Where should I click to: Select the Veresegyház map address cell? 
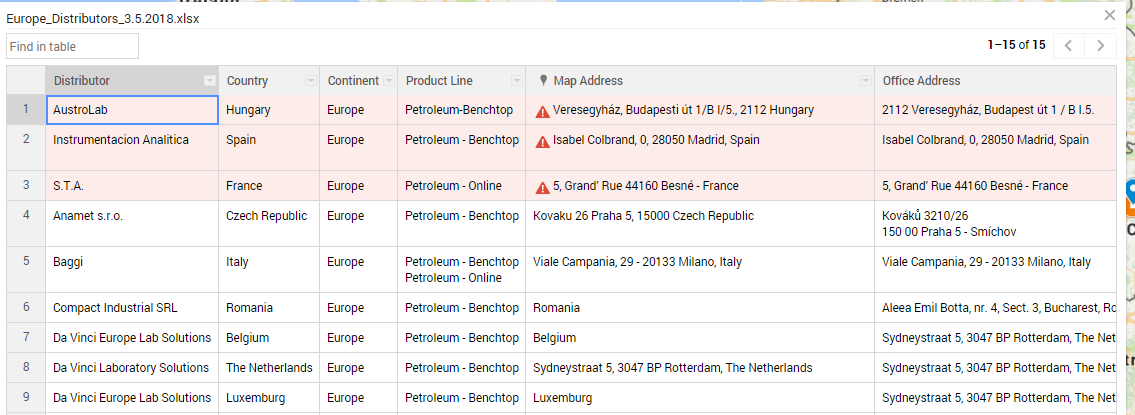[700, 110]
